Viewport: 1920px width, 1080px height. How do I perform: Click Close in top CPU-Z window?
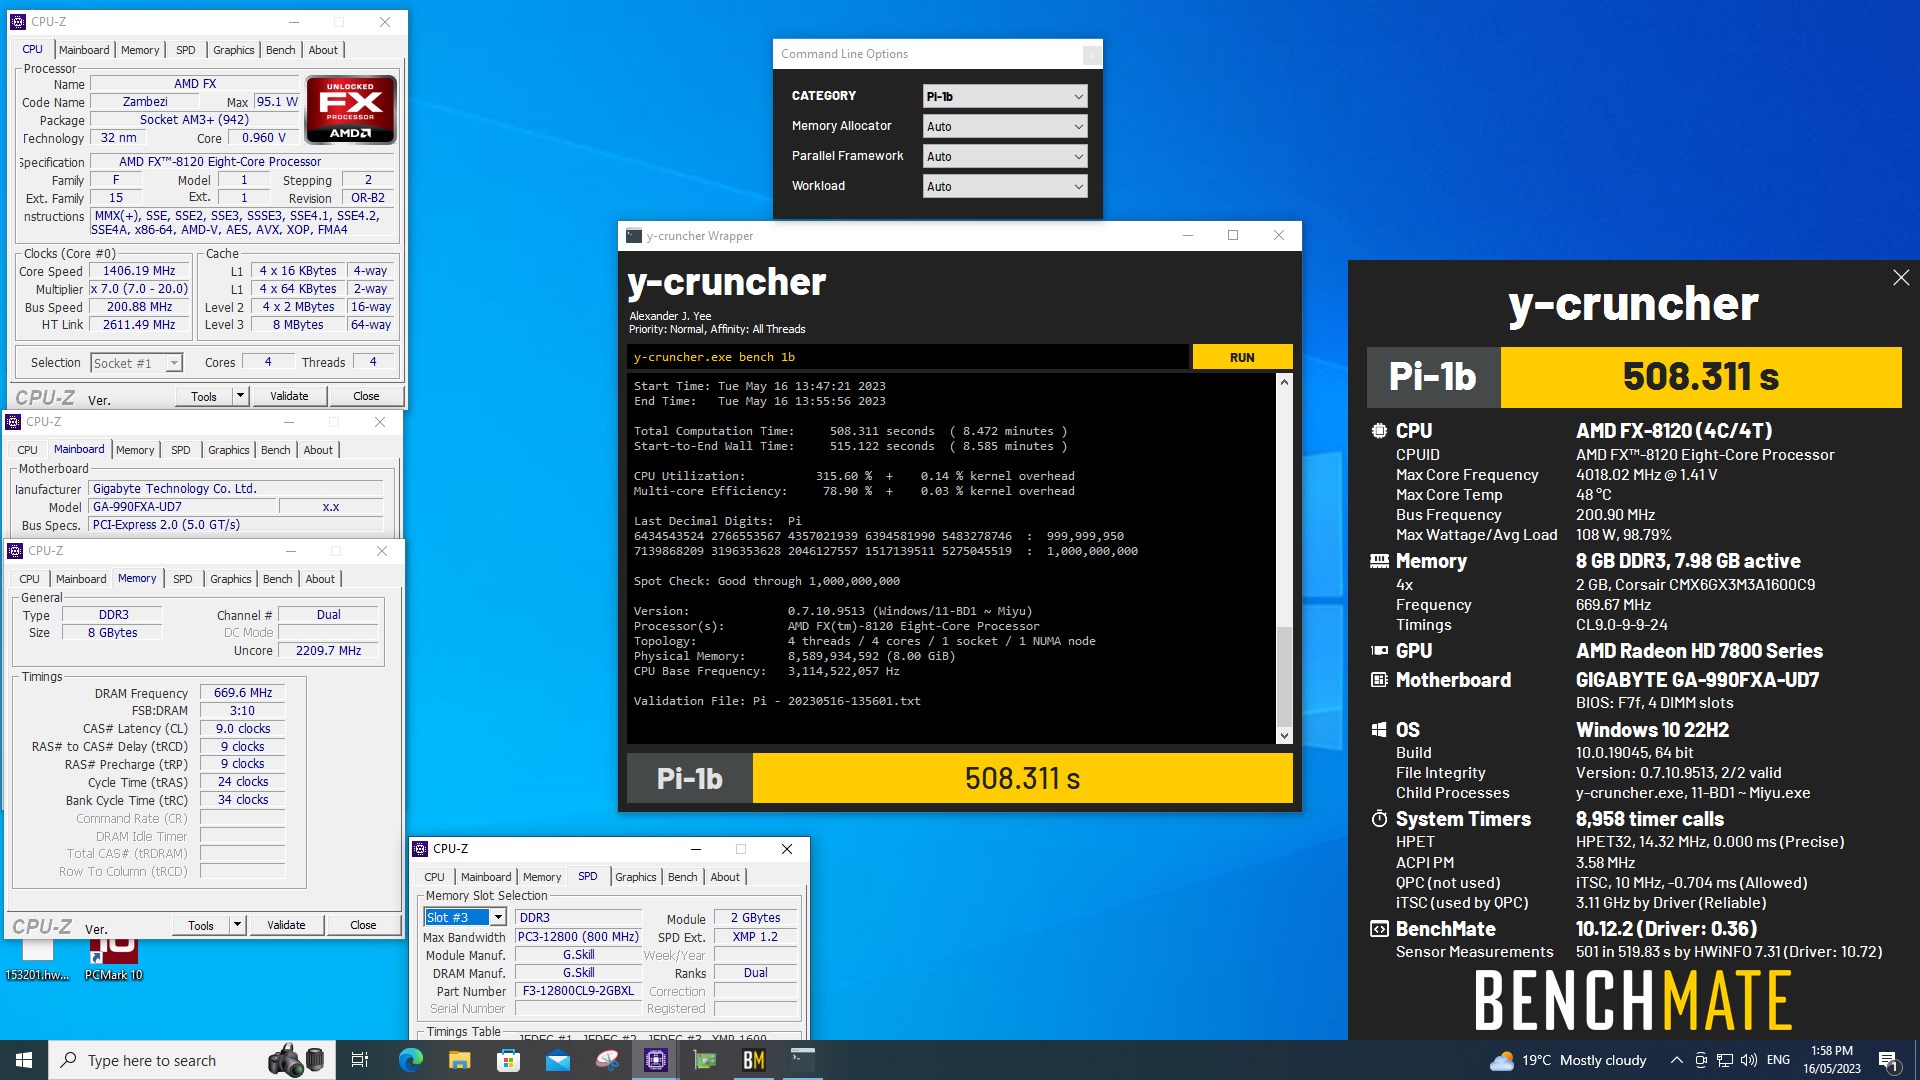click(366, 396)
